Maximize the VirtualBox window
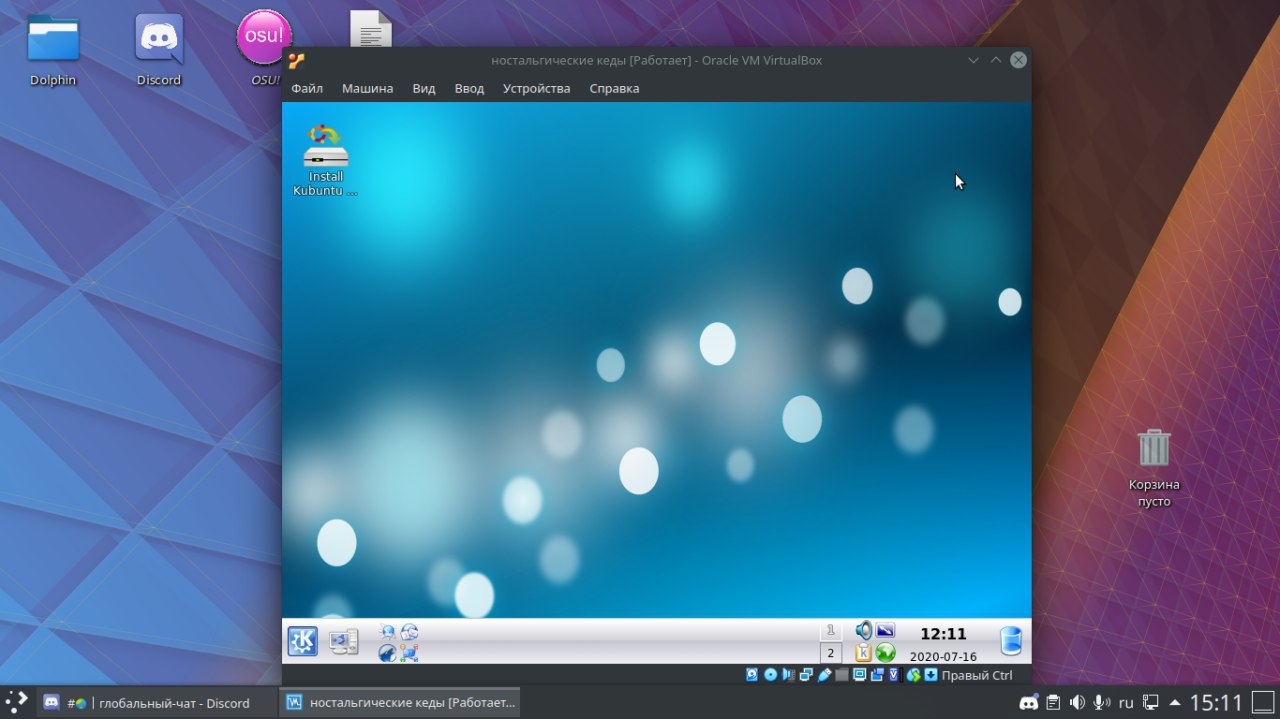The image size is (1280, 719). (995, 60)
